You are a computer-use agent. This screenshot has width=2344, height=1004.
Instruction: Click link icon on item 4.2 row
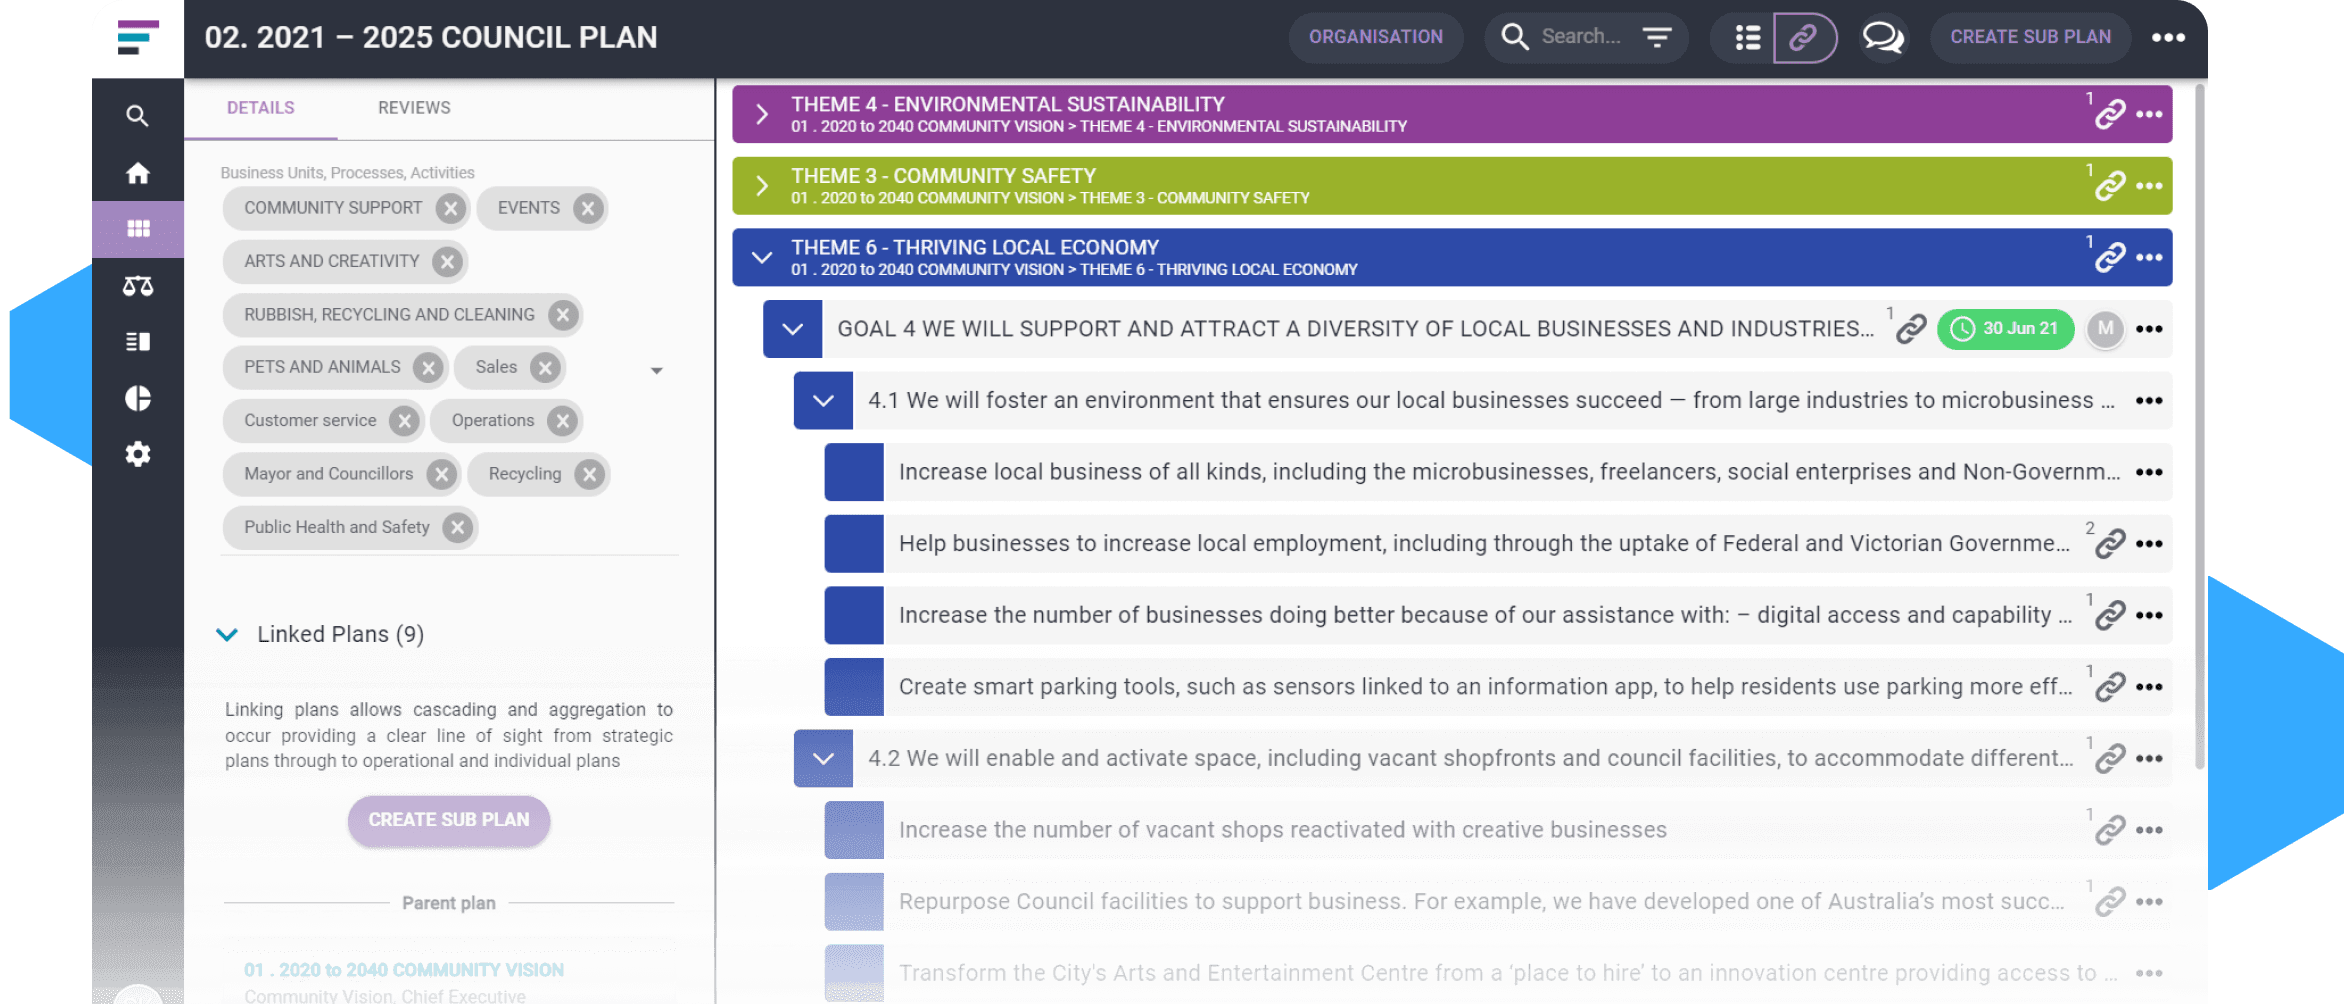click(2110, 759)
